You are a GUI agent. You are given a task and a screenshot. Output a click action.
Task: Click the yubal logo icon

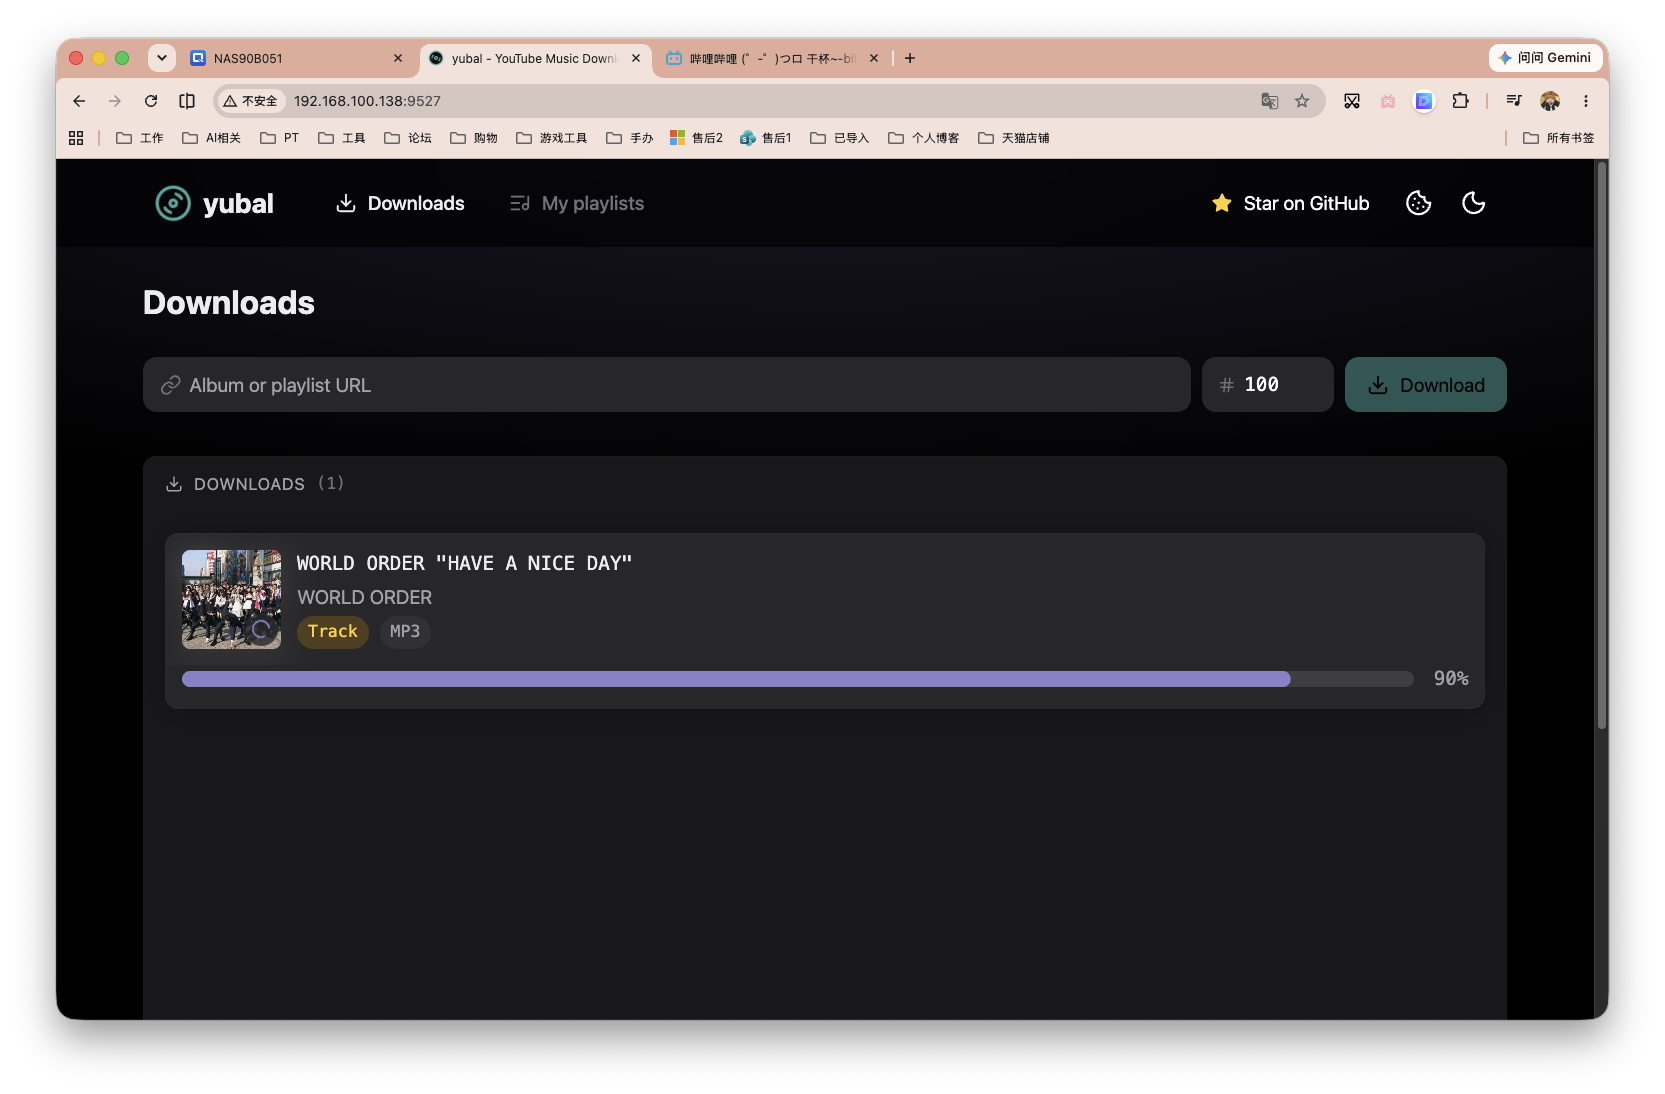[173, 203]
